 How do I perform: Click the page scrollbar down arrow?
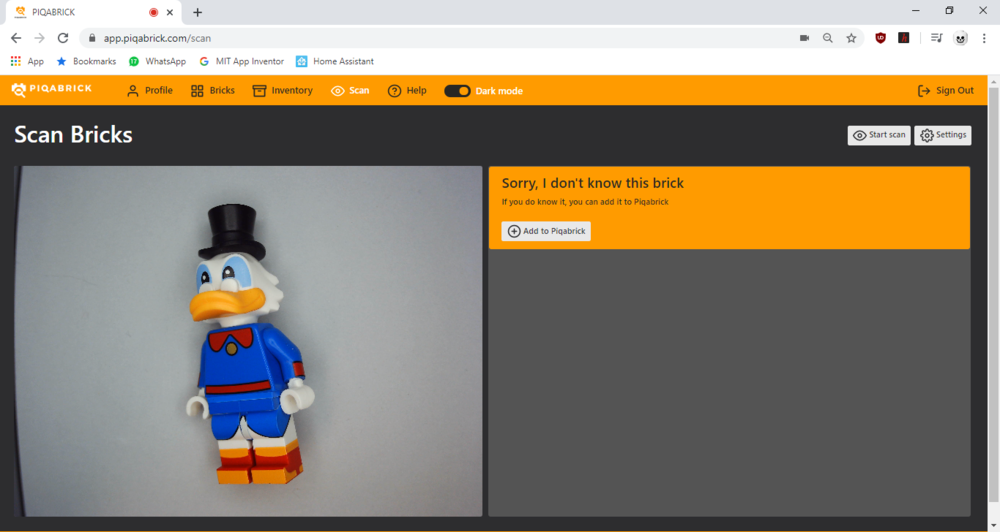click(994, 526)
